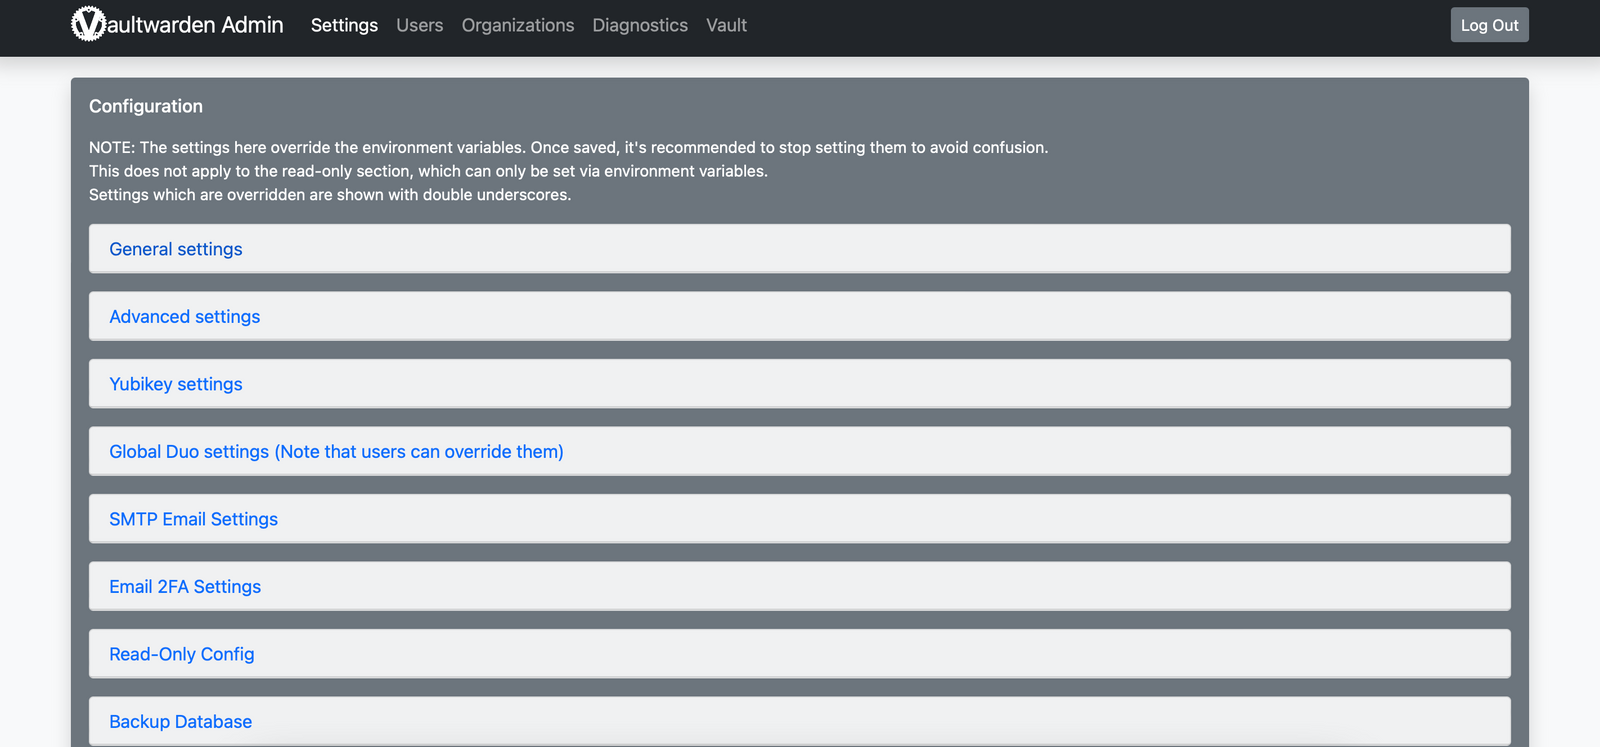Click the line mentioning double underscores
Viewport: 1600px width, 747px height.
tap(330, 195)
